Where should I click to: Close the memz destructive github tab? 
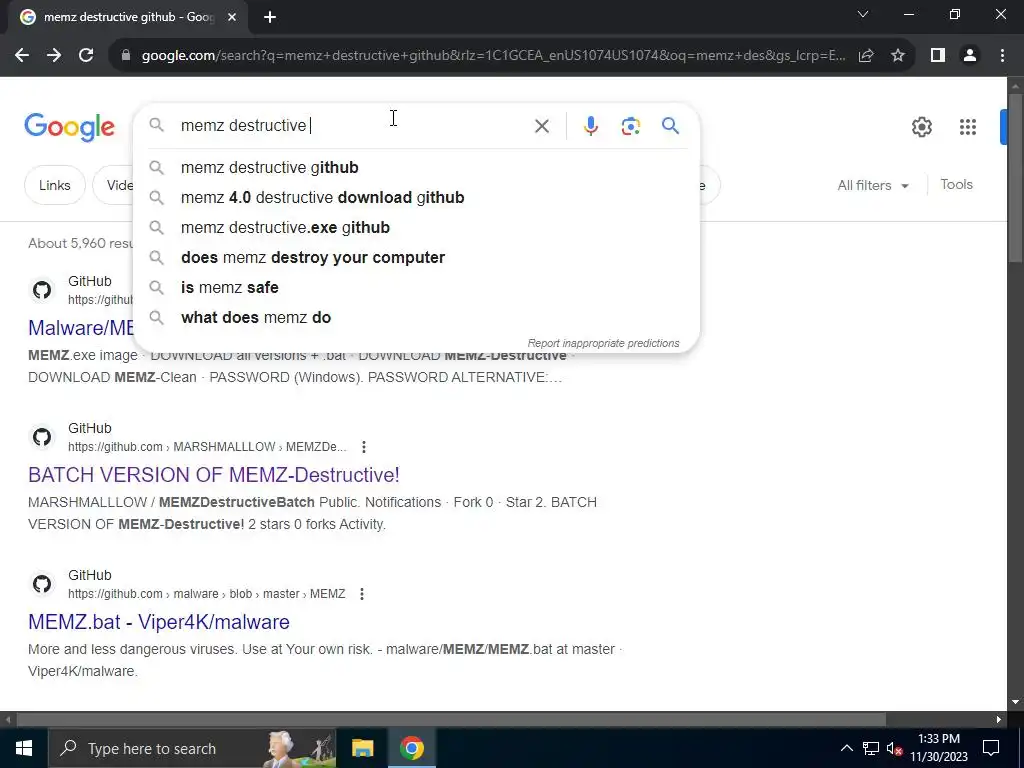232,18
